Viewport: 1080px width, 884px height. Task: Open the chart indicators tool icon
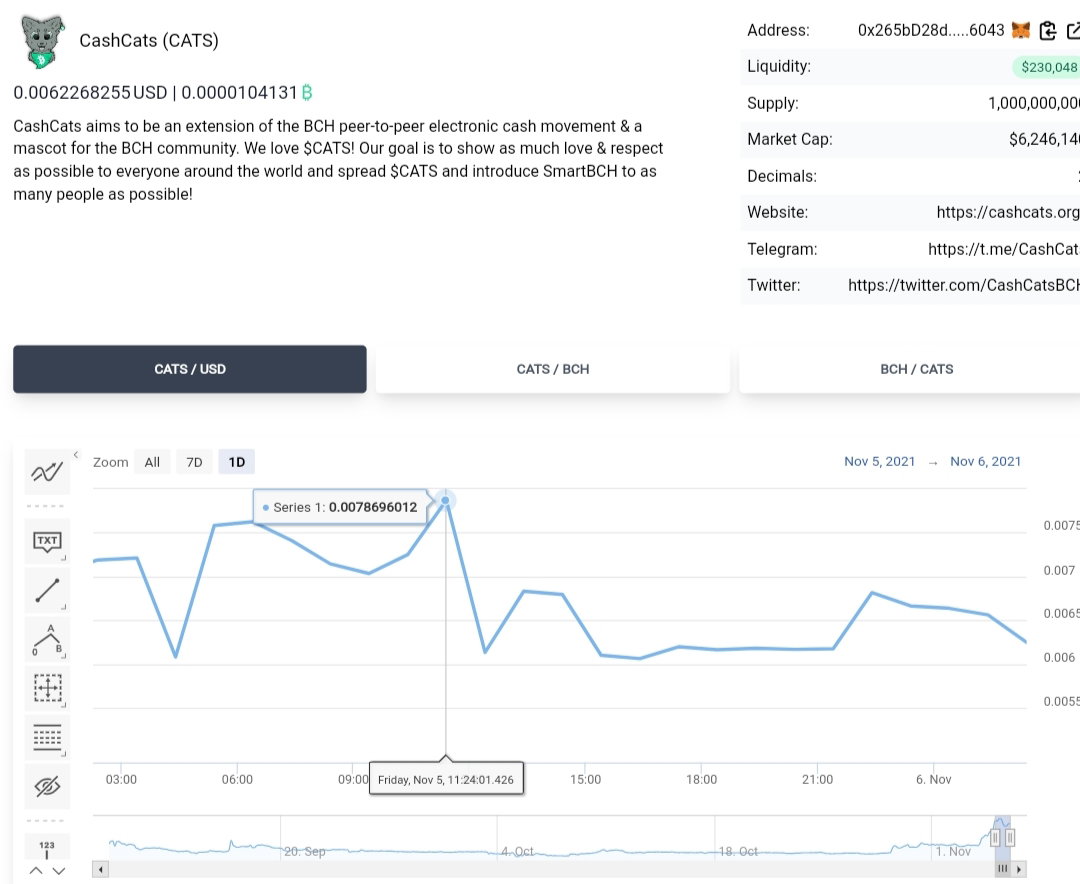coord(47,472)
